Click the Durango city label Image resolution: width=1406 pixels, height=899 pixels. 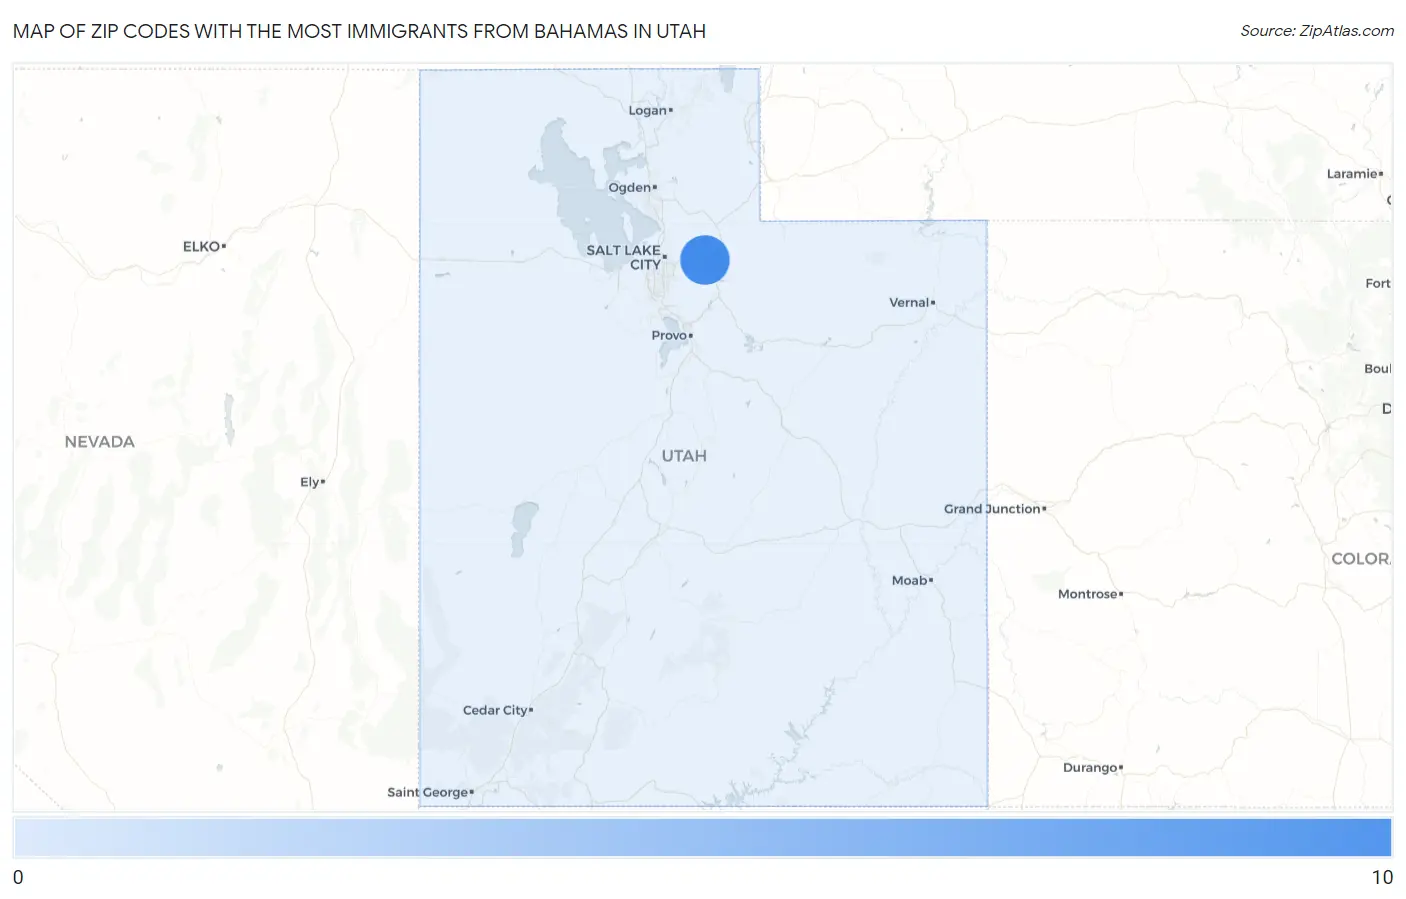(x=1090, y=768)
